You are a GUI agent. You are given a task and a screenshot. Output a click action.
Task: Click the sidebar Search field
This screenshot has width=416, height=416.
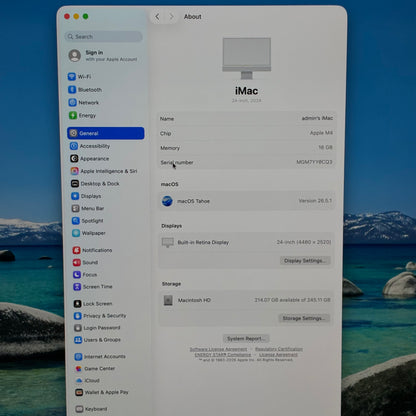(103, 37)
